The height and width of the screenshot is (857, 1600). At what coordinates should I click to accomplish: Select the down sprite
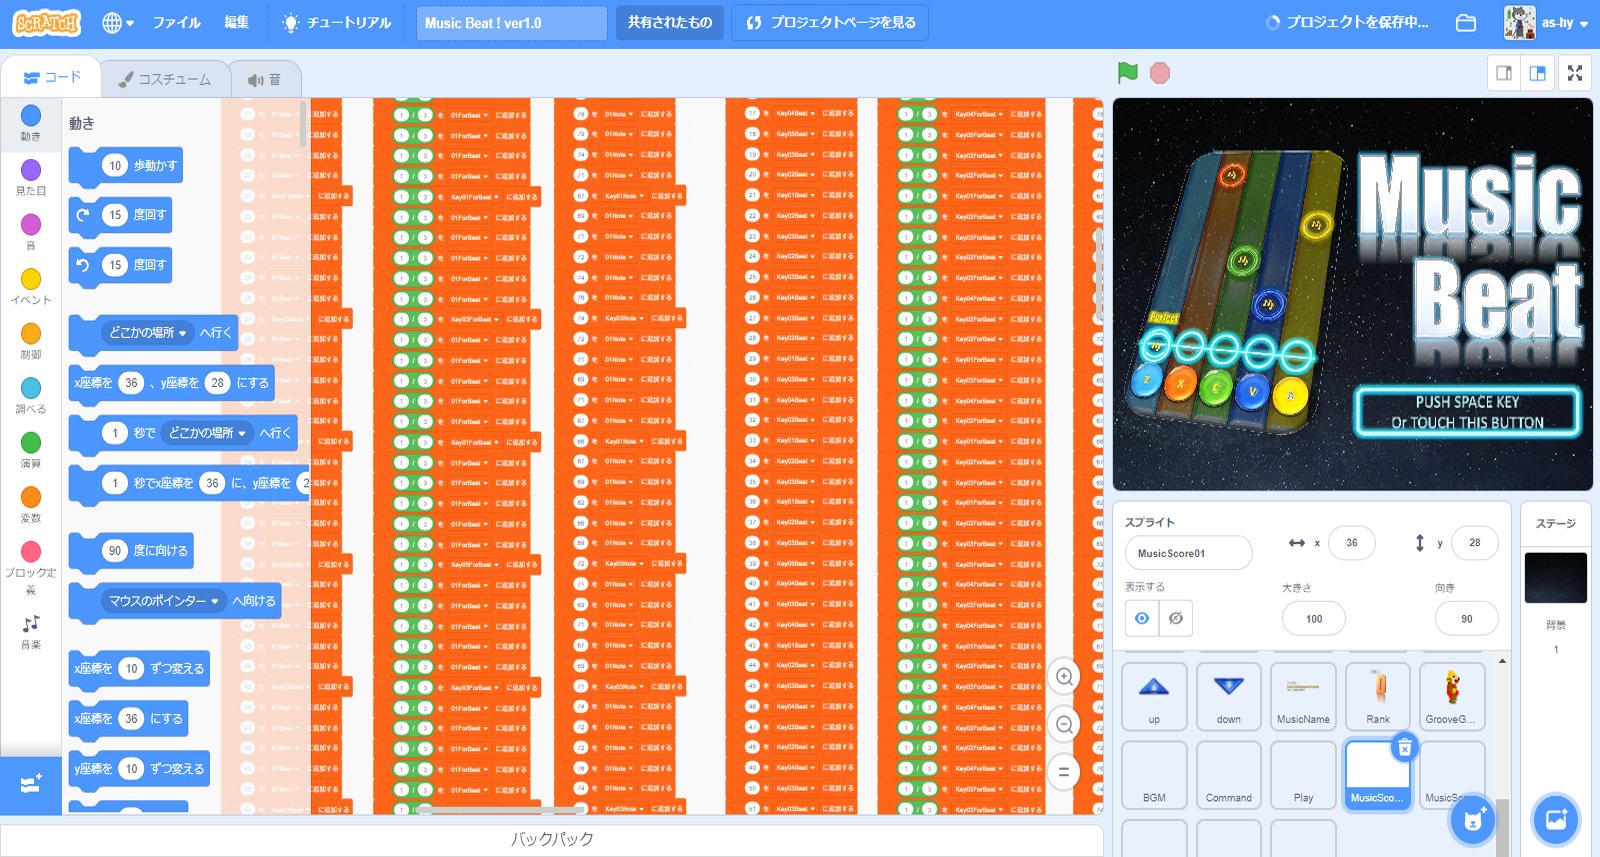tap(1229, 696)
